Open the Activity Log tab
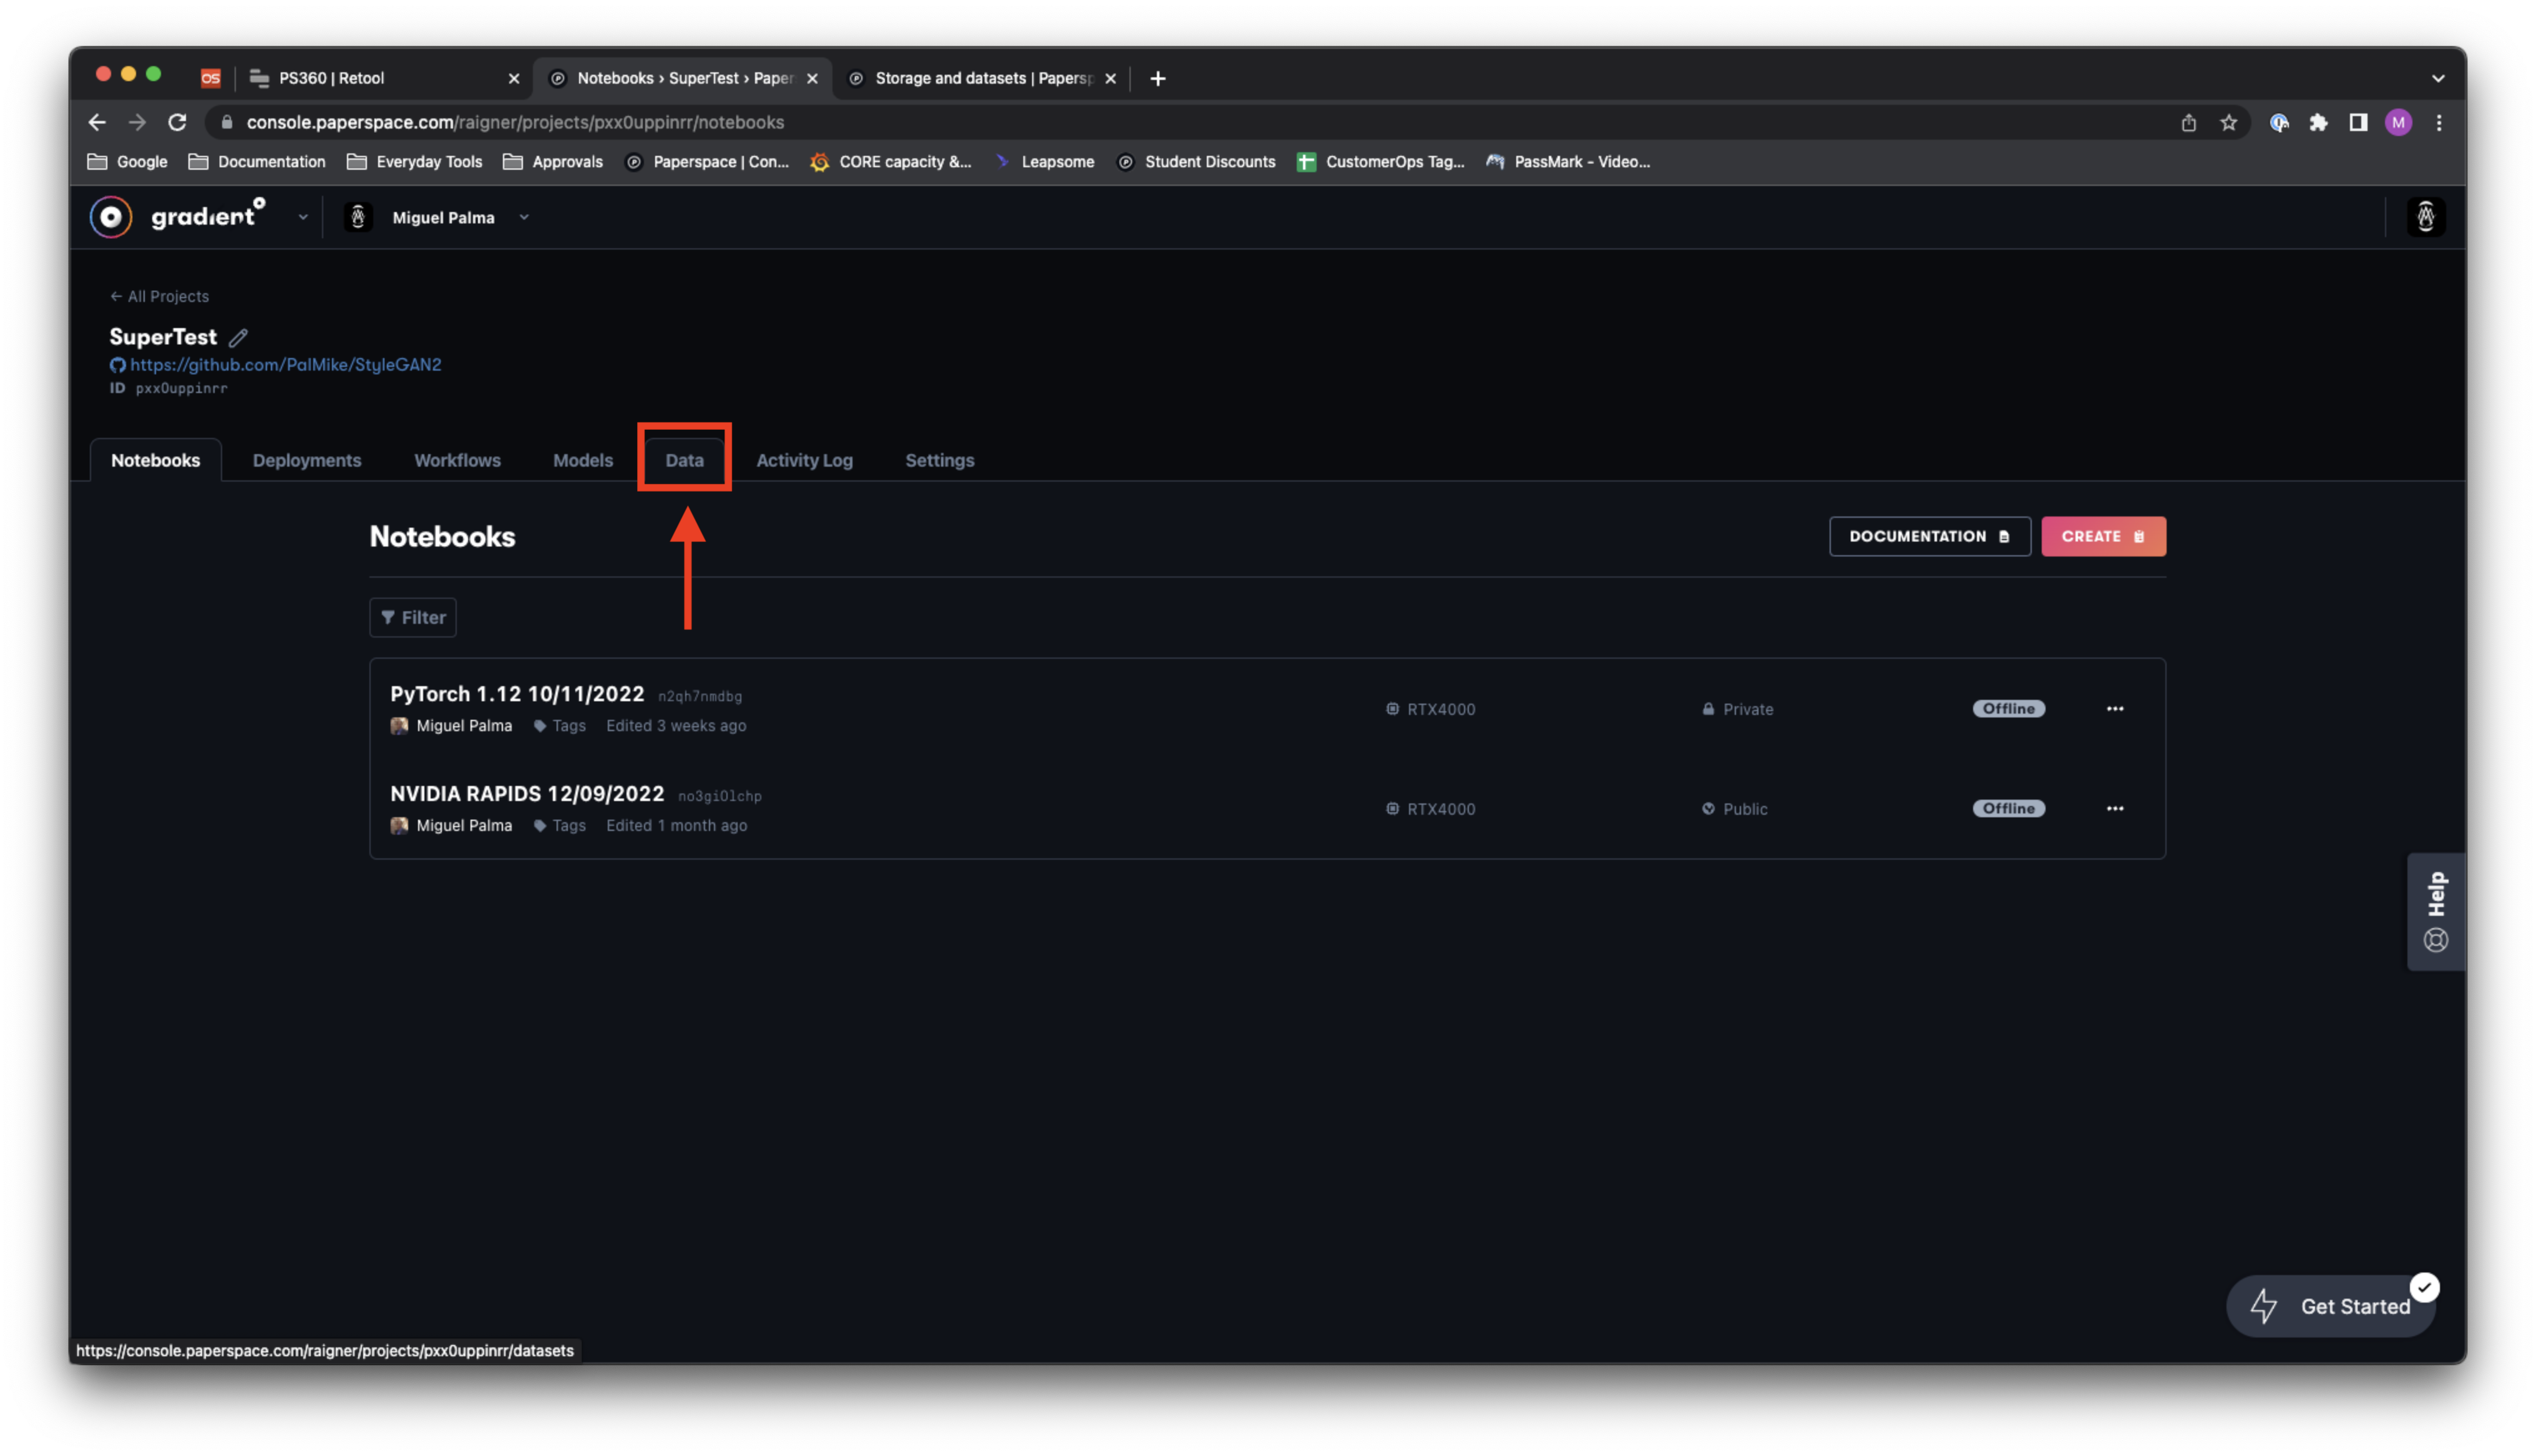Viewport: 2536px width, 1456px height. [804, 460]
